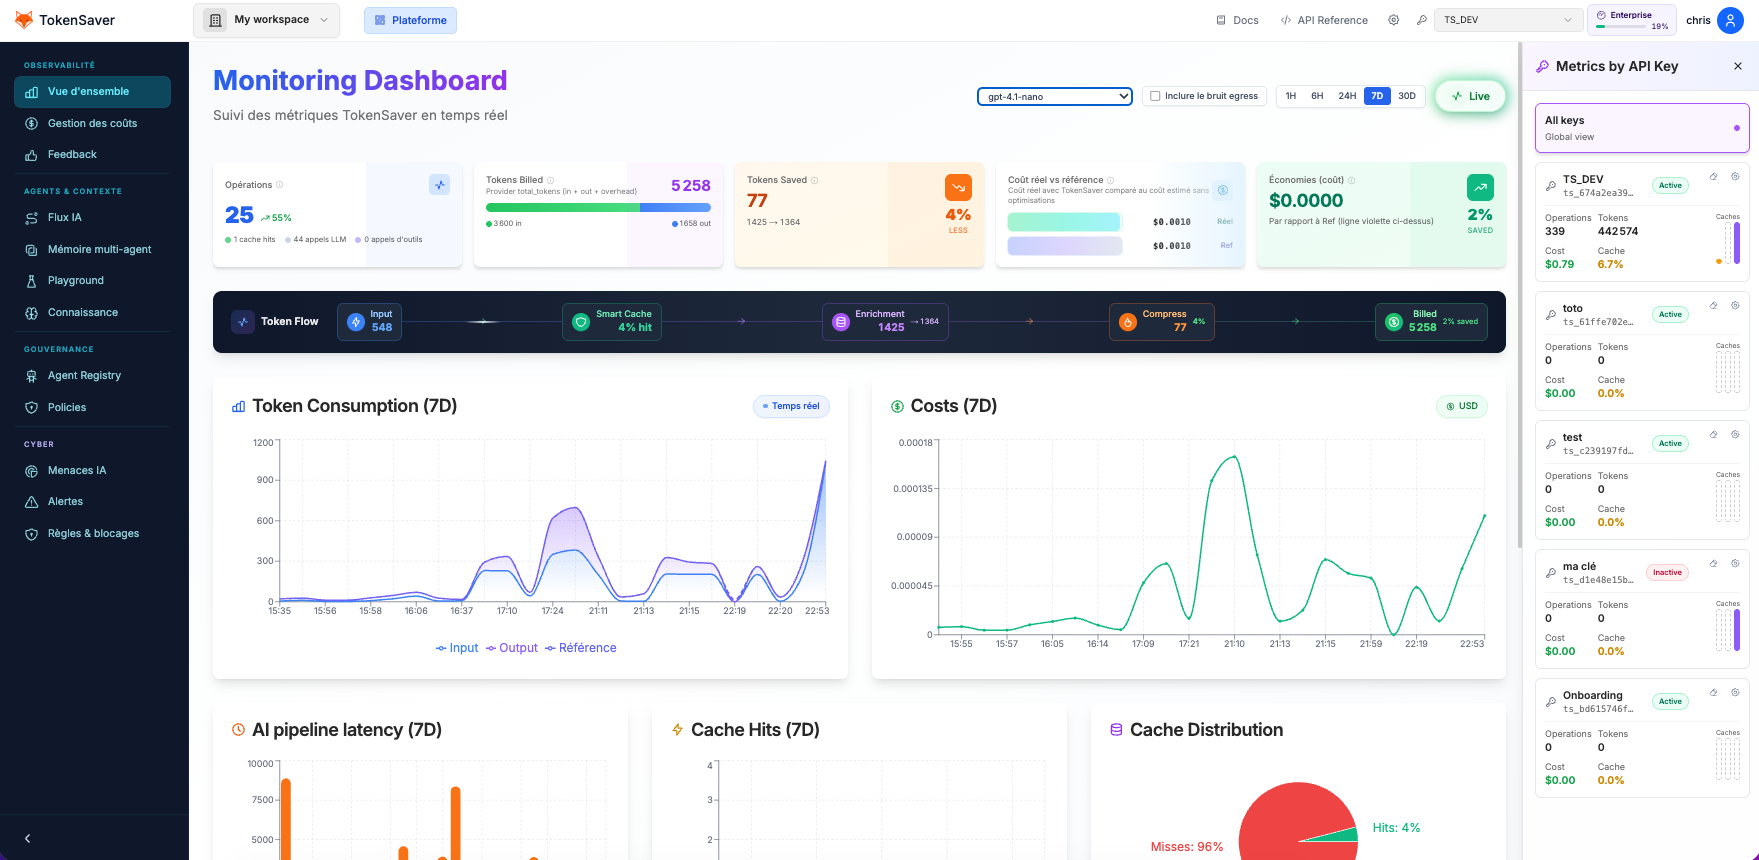The height and width of the screenshot is (860, 1759).
Task: Open the API Reference link
Action: tap(1323, 20)
